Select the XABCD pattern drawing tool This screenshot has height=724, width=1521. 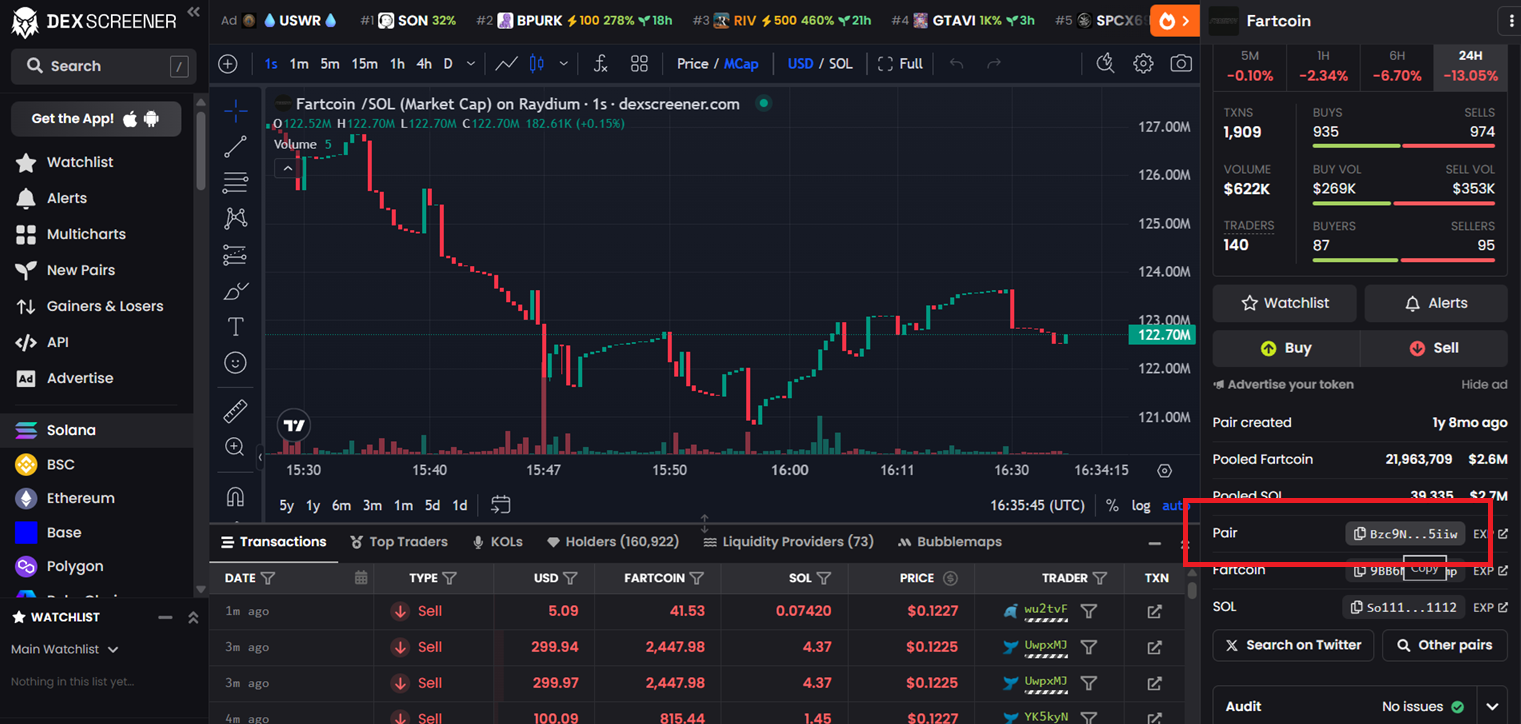pos(236,218)
